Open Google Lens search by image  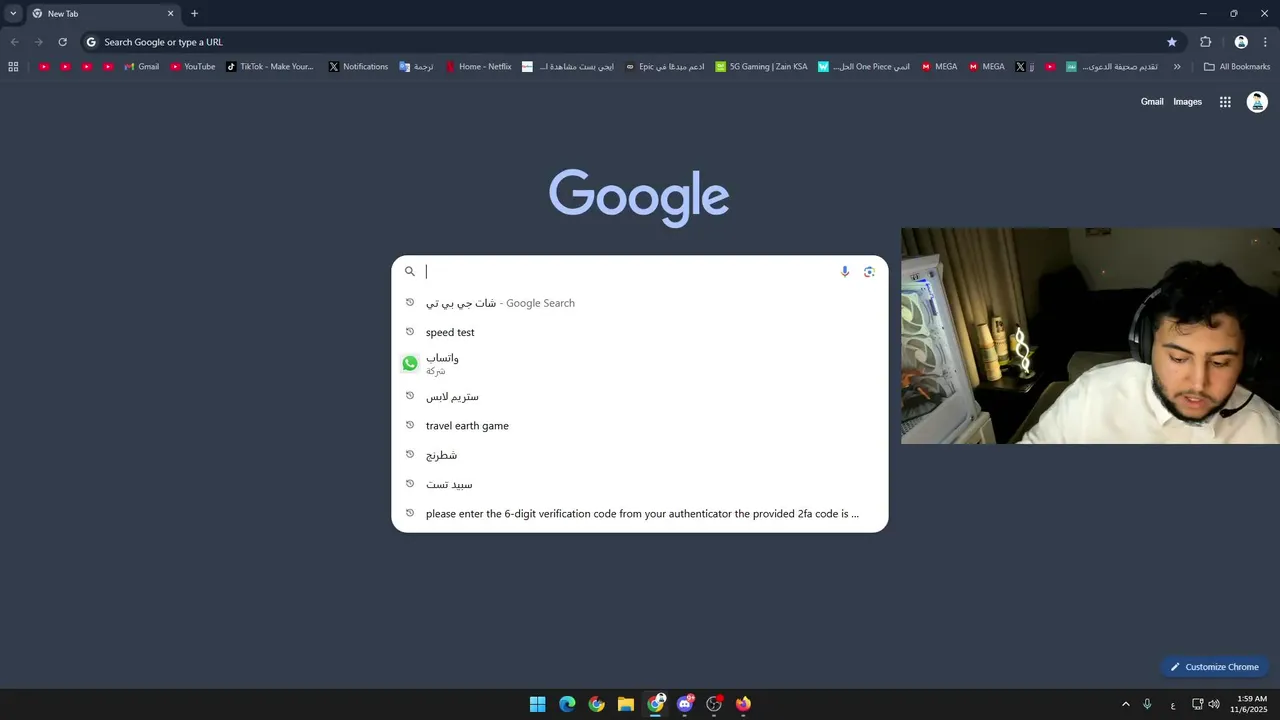[869, 271]
